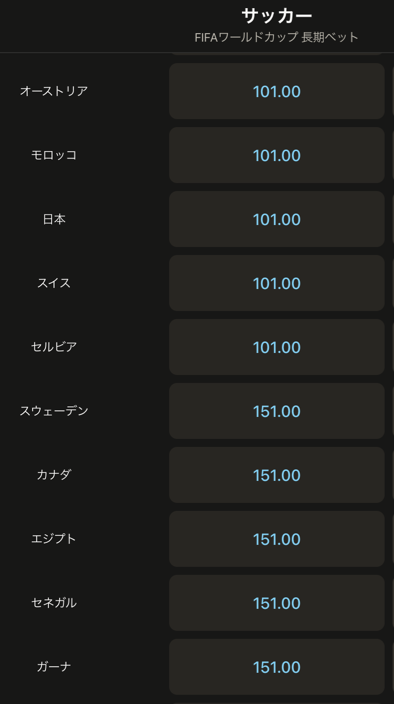Viewport: 395px width, 704px height.
Task: Click the サッカー page title
Action: 276,16
